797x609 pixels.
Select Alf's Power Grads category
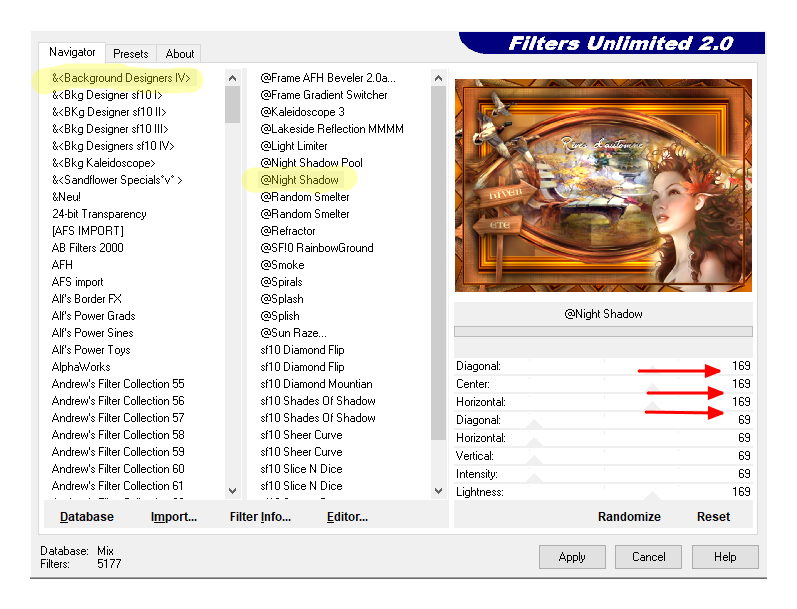(94, 316)
